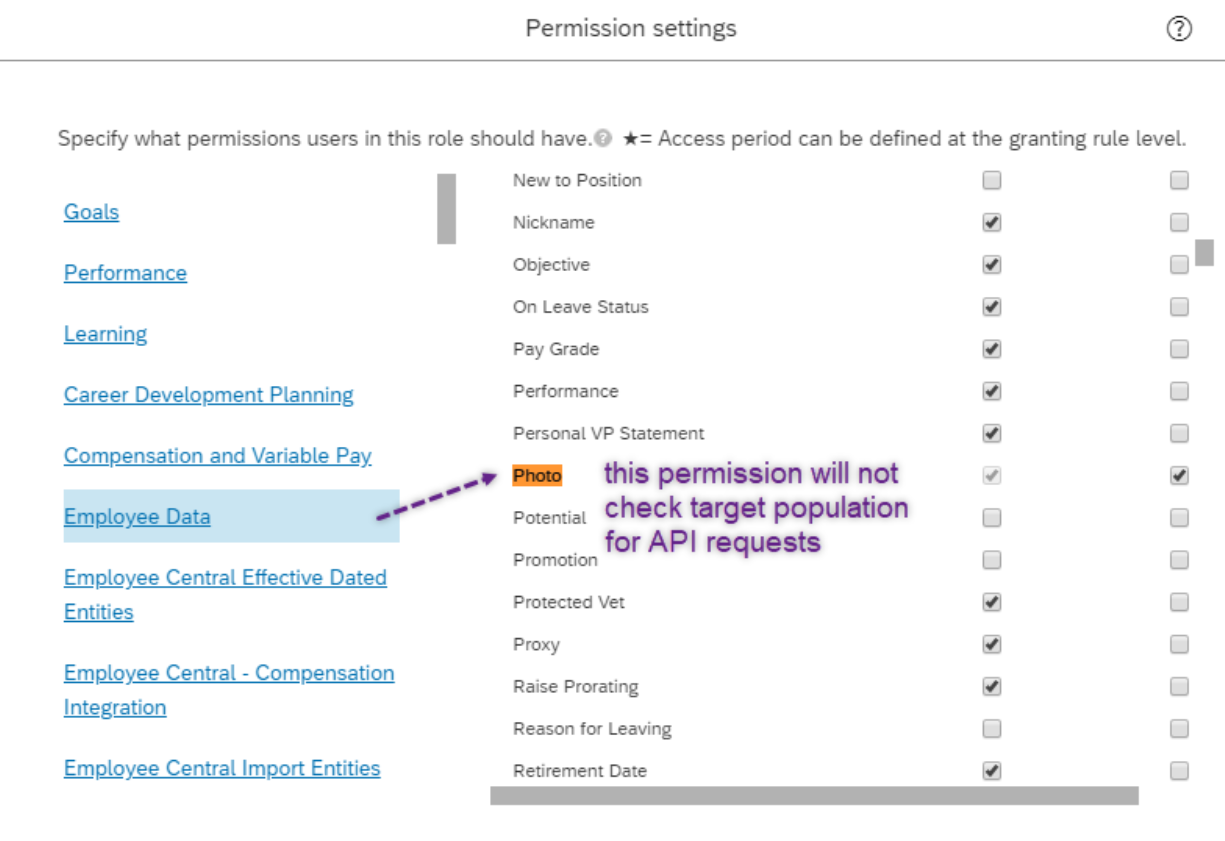Uncheck the Protected Vet checkbox
Viewport: 1225px width, 841px height.
(991, 602)
